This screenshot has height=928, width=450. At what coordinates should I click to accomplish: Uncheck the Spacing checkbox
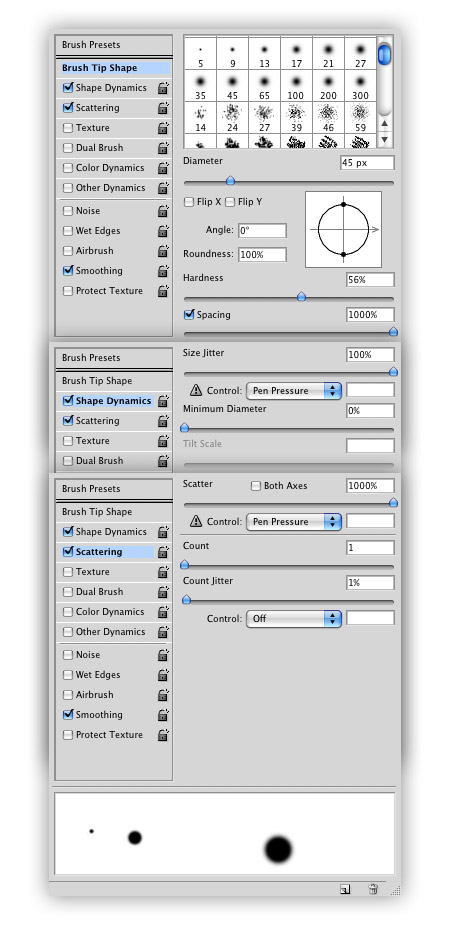click(x=189, y=314)
